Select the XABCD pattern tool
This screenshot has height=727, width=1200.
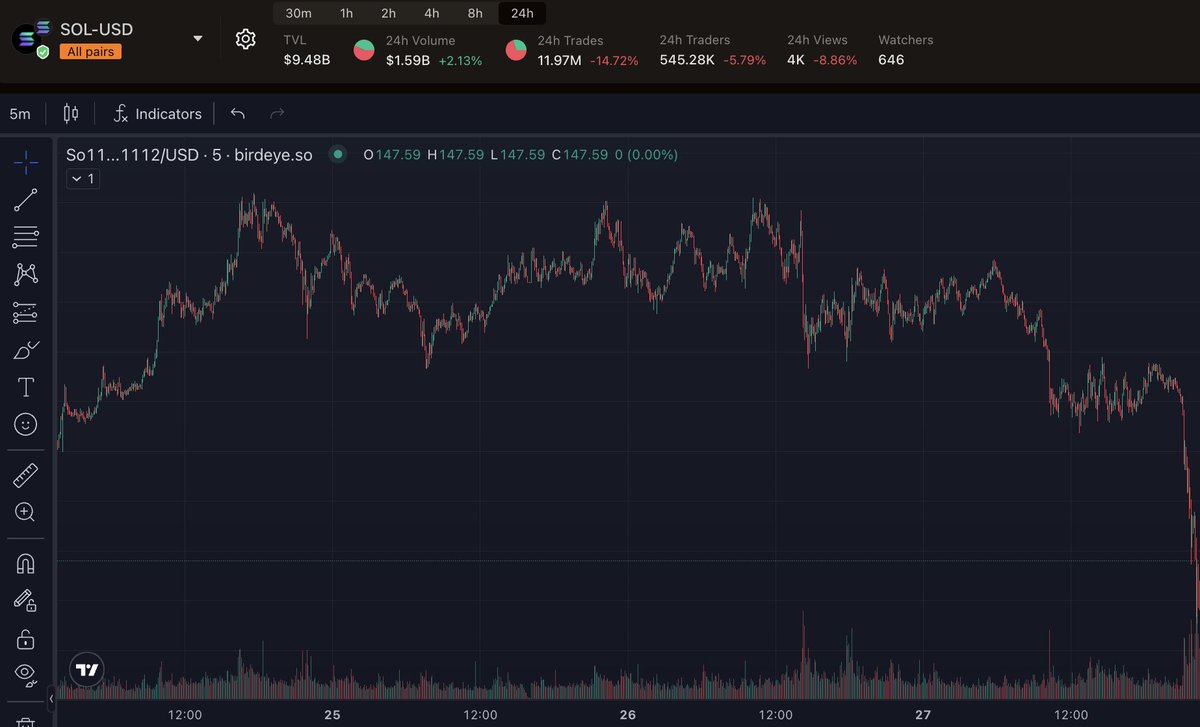click(26, 274)
